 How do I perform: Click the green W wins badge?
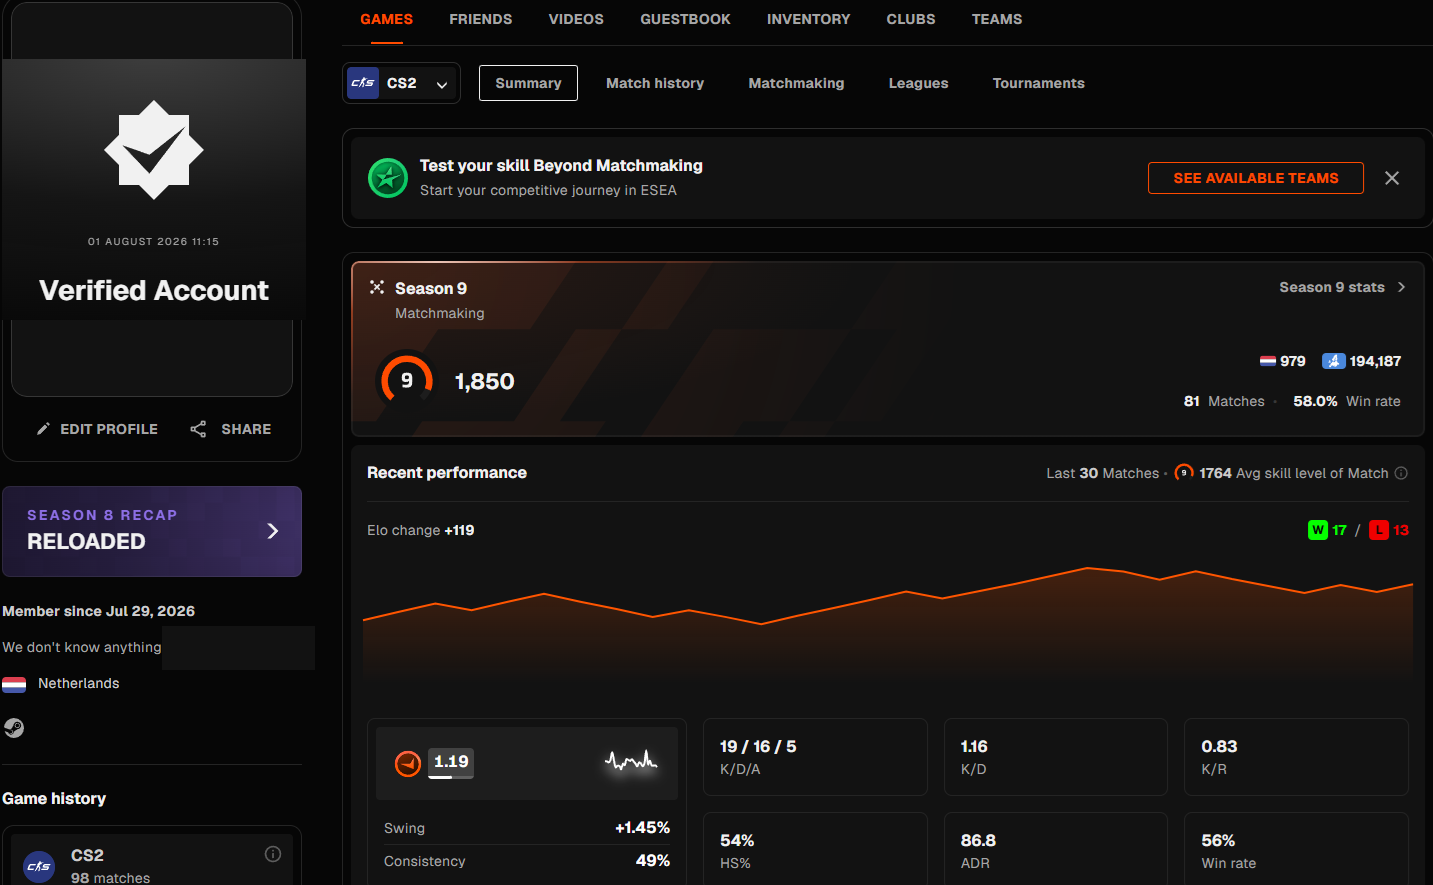click(1318, 530)
